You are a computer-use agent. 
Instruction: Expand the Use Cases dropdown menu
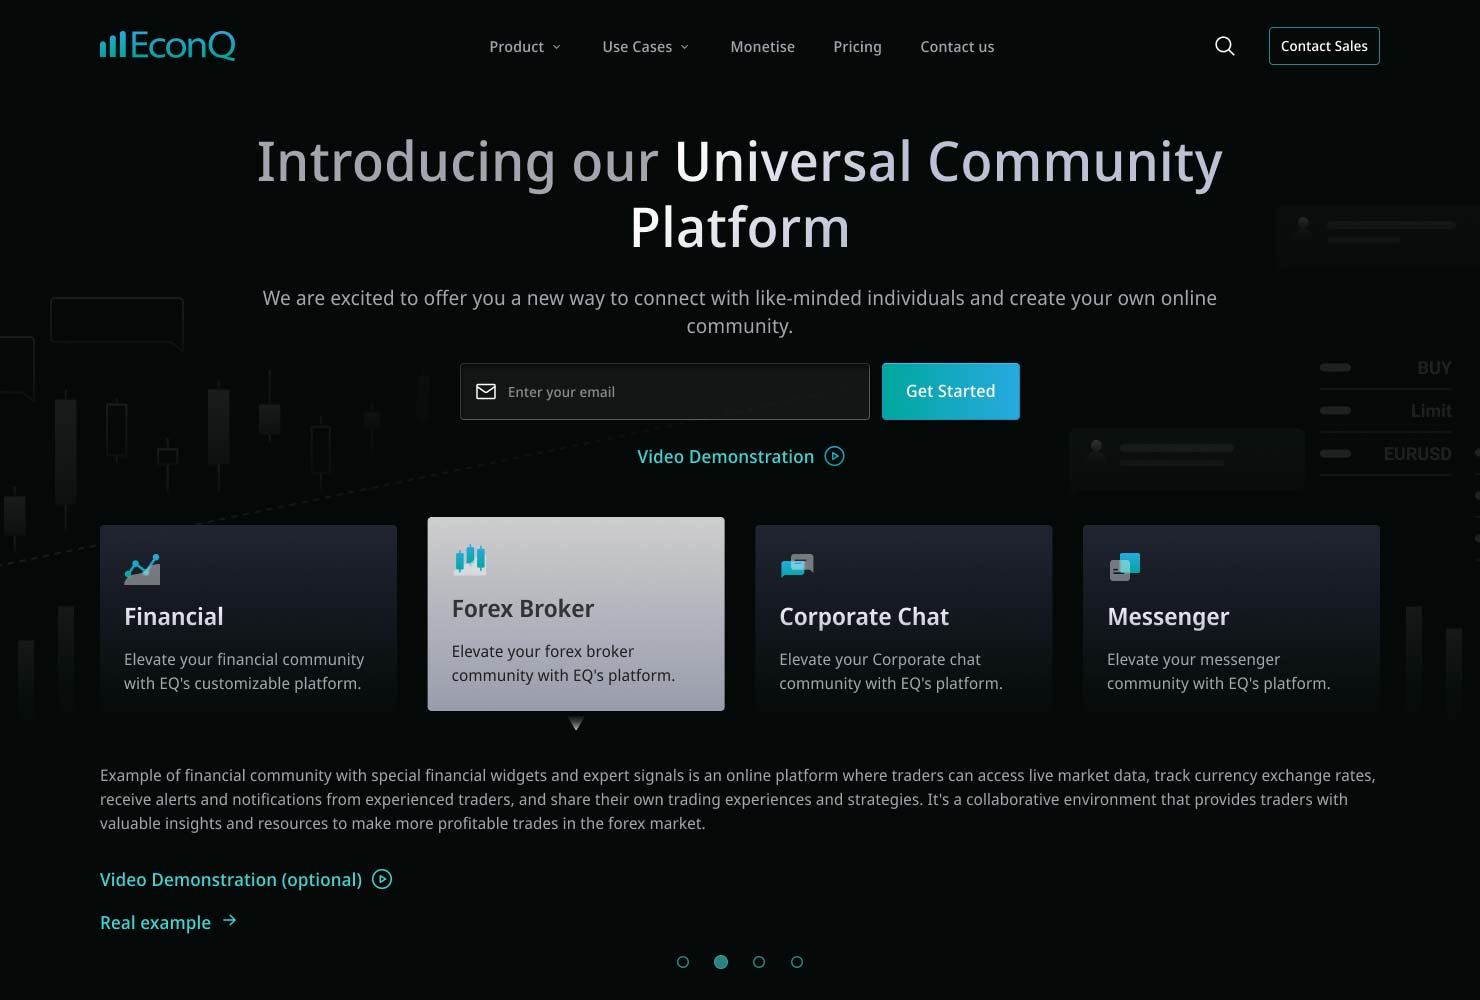click(x=646, y=47)
